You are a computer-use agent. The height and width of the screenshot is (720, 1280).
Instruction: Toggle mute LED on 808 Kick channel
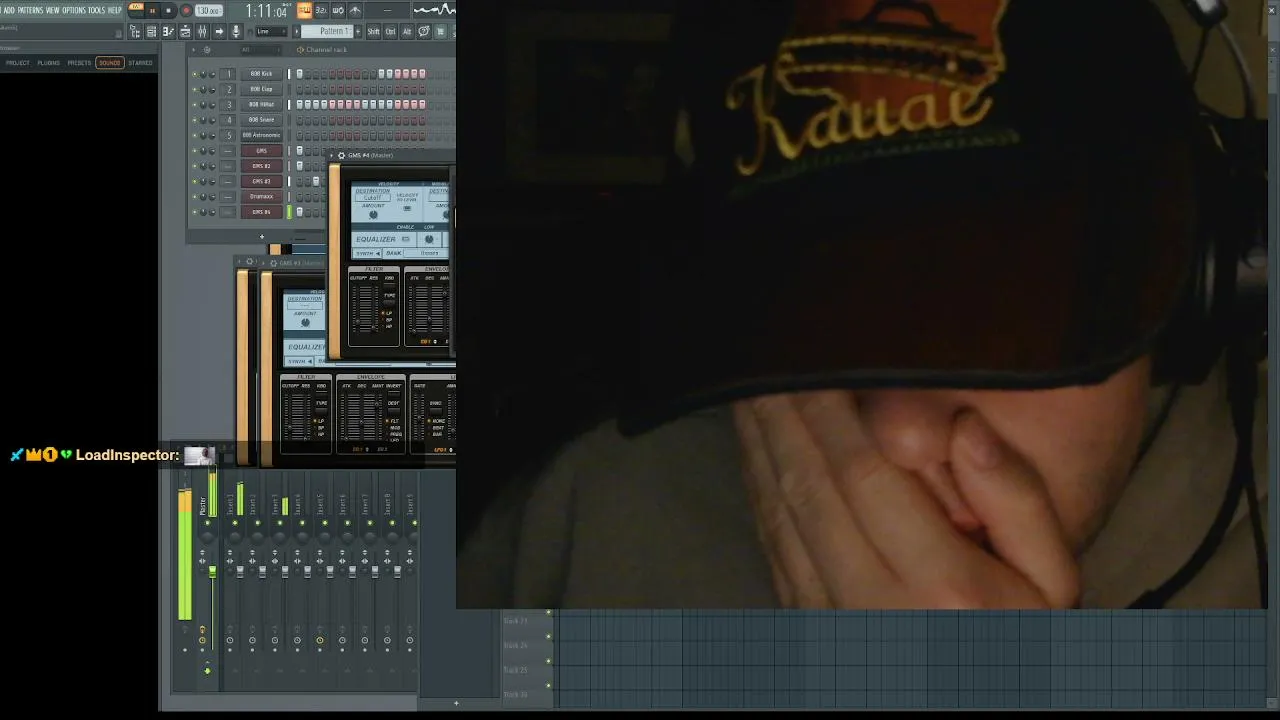pos(194,74)
